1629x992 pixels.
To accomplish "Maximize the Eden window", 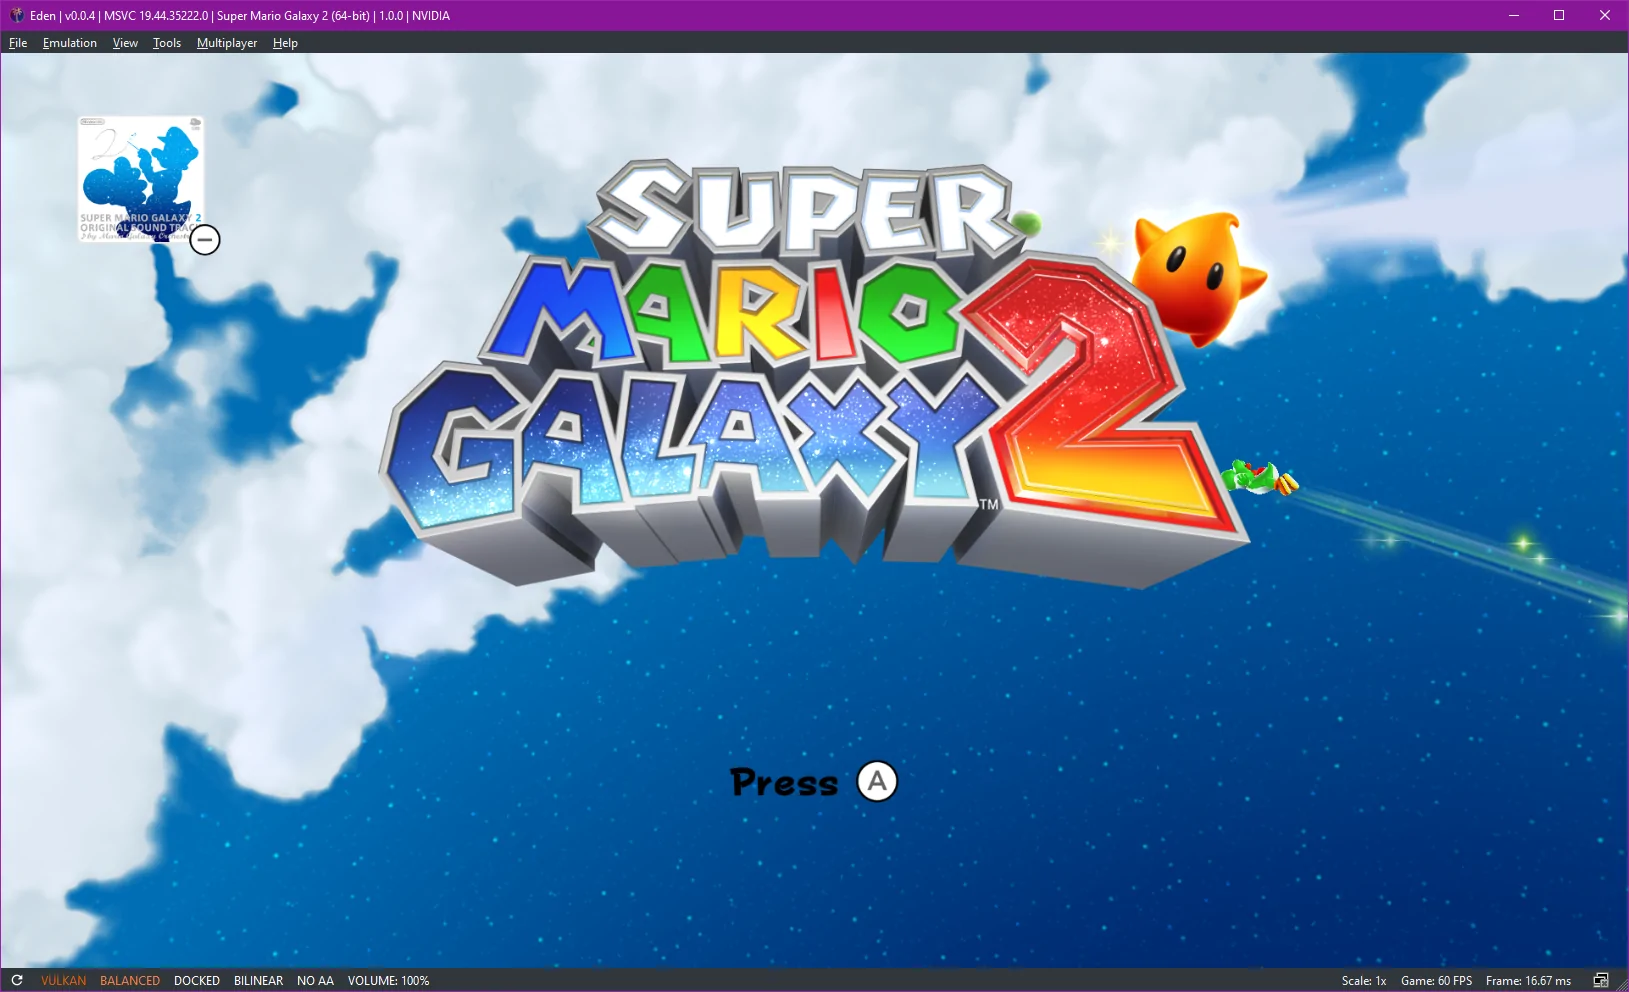I will (1559, 15).
